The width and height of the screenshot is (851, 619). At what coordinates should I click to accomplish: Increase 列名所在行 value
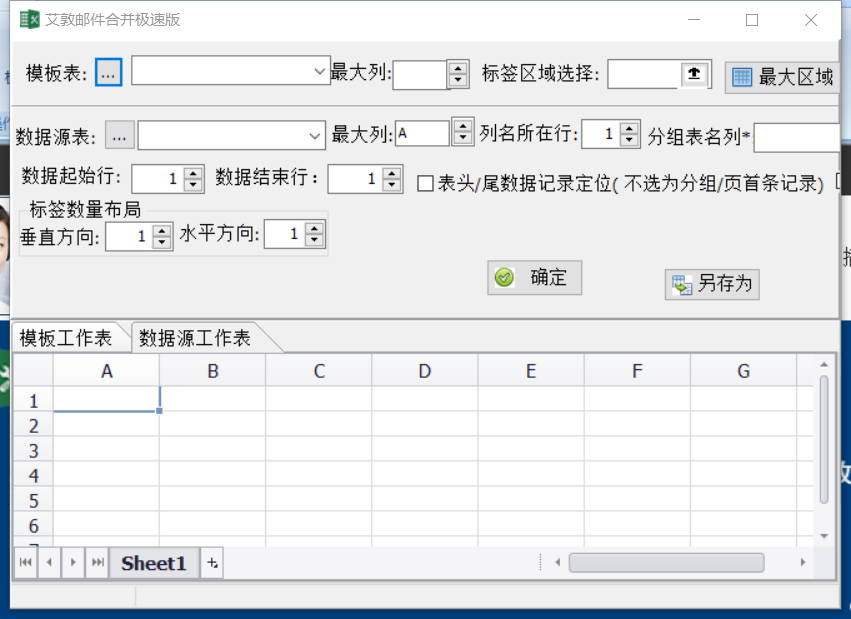[x=629, y=128]
